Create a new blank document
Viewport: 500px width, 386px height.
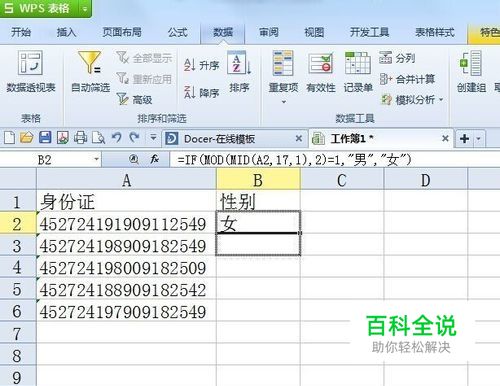[10, 138]
